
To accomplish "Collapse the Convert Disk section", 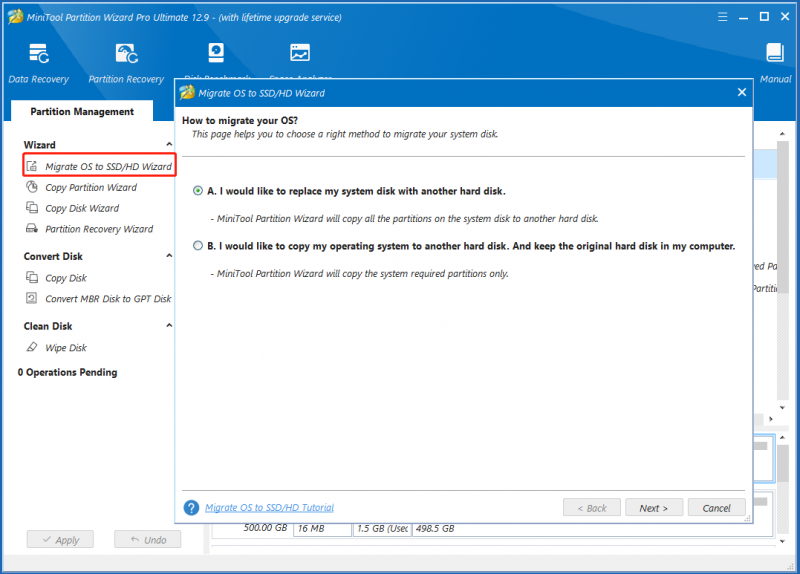I will click(169, 256).
